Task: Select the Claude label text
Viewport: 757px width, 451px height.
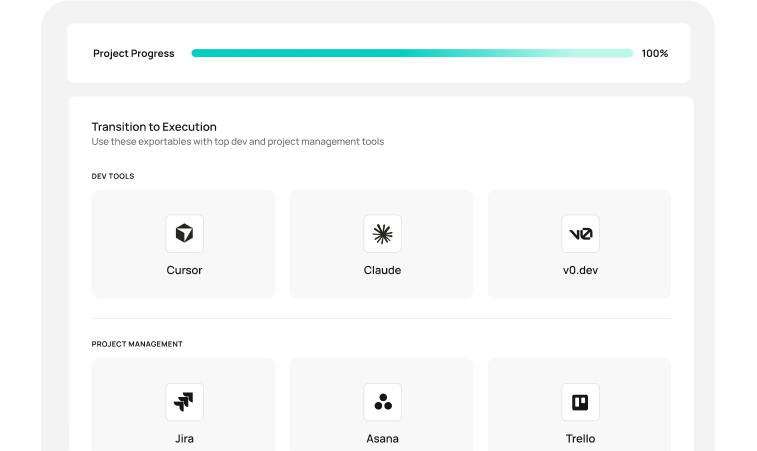Action: coord(382,270)
